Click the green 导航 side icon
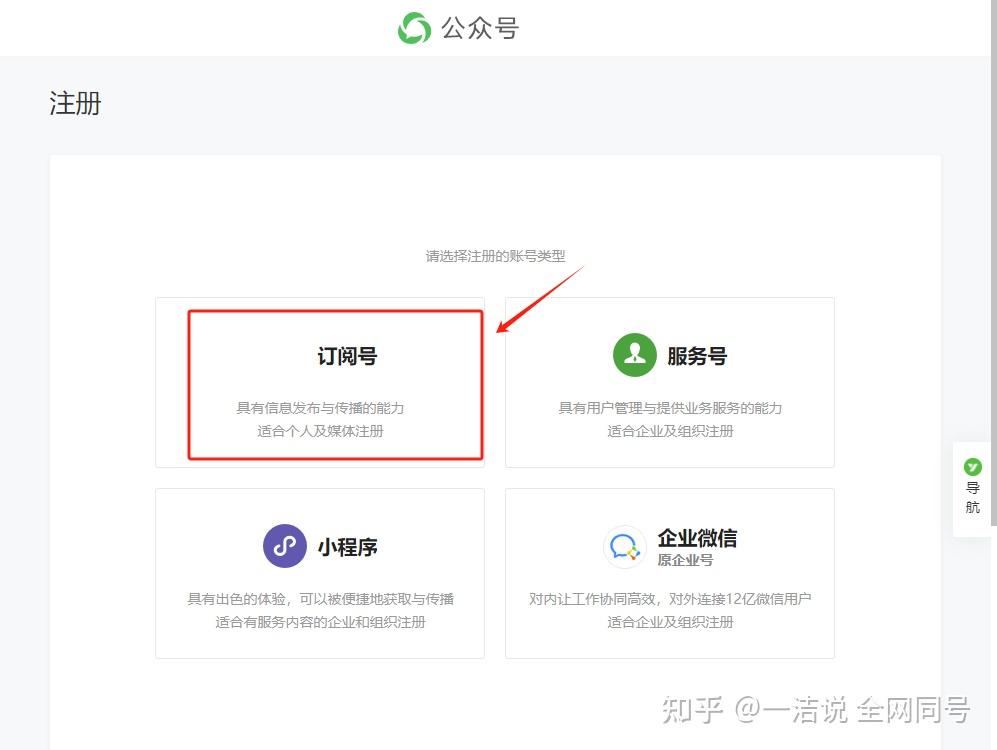The height and width of the screenshot is (750, 997). (x=973, y=467)
